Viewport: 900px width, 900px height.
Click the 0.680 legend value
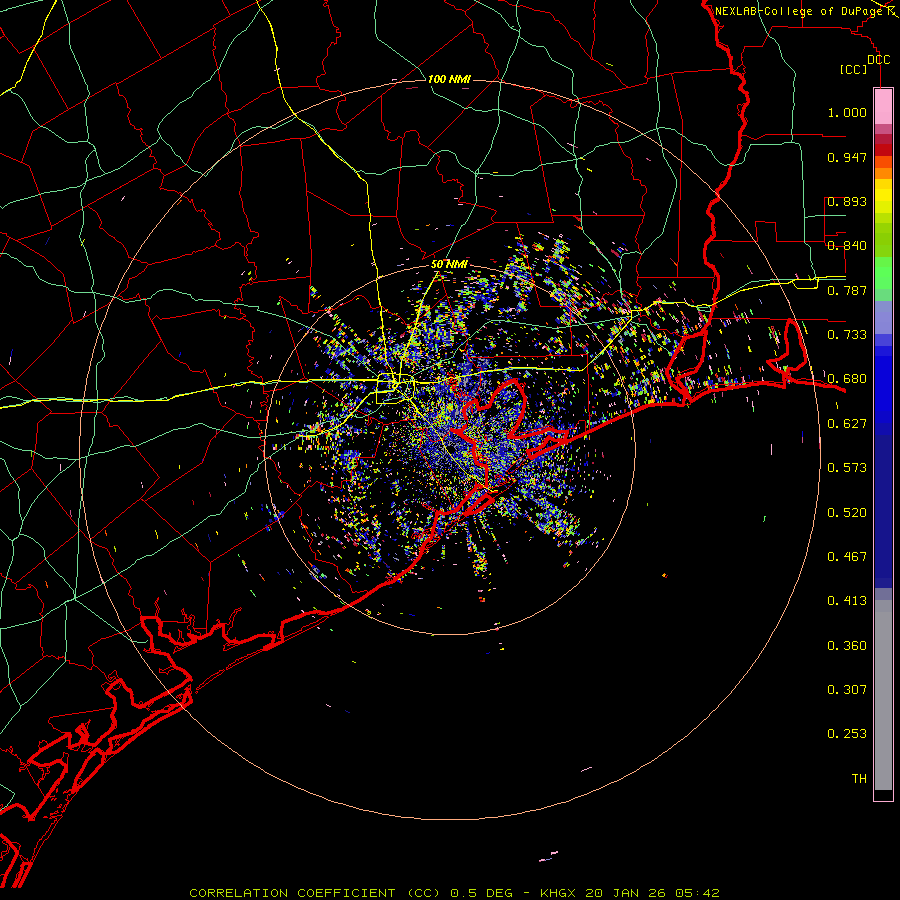click(x=847, y=379)
